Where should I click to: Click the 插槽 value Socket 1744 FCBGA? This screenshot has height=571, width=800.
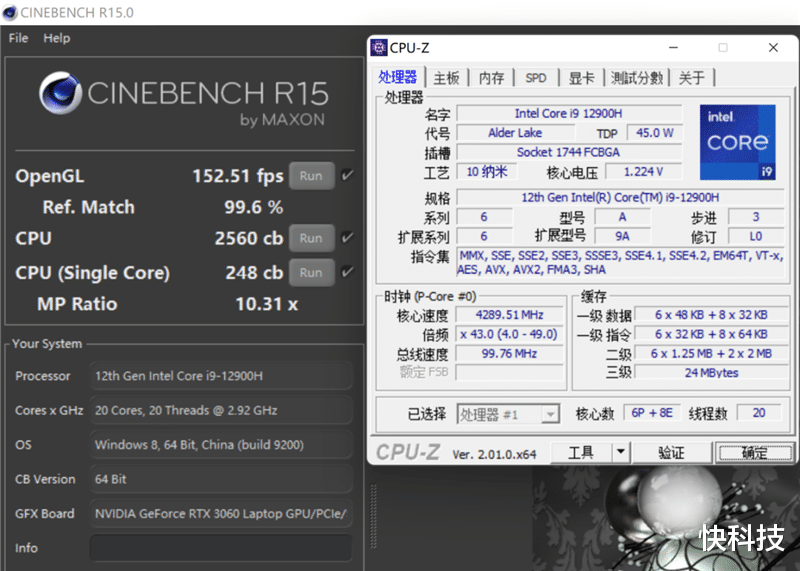point(569,152)
